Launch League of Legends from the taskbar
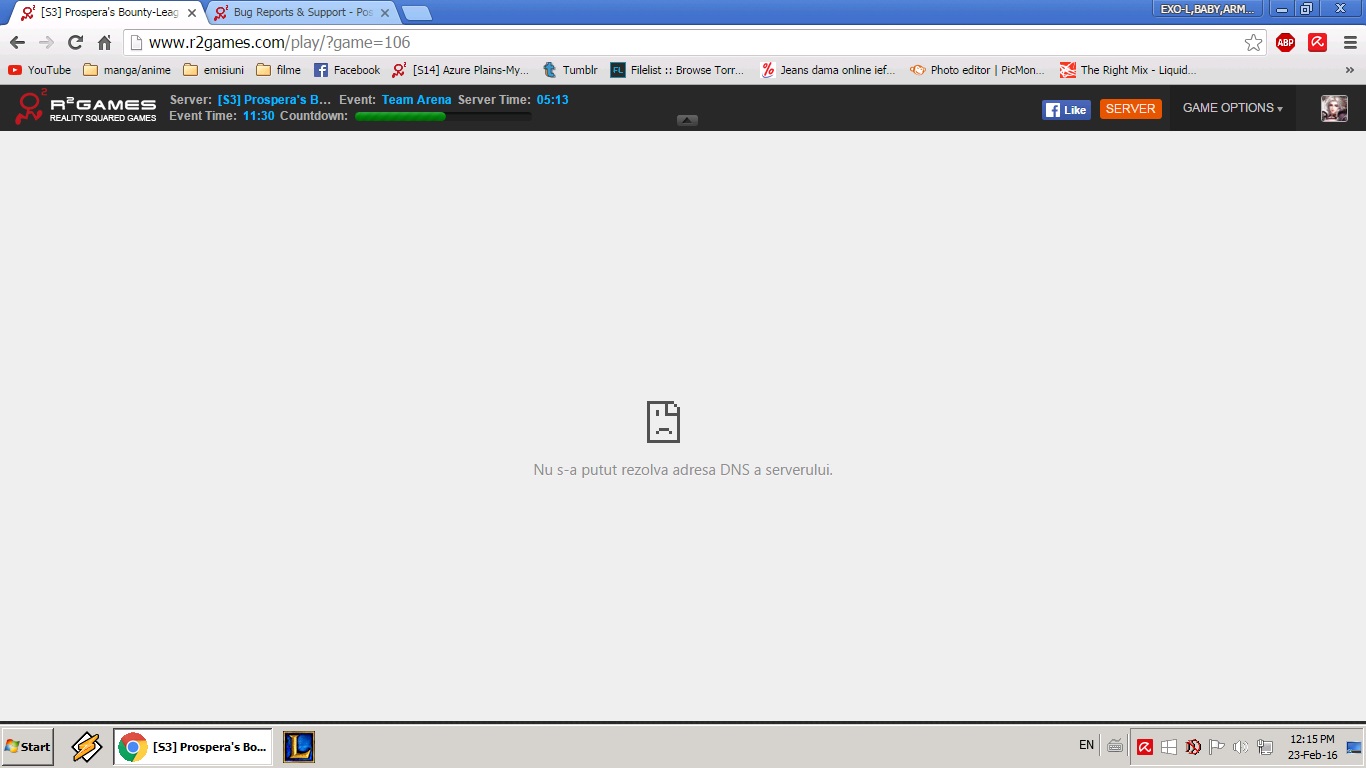Image resolution: width=1366 pixels, height=768 pixels. pyautogui.click(x=299, y=747)
